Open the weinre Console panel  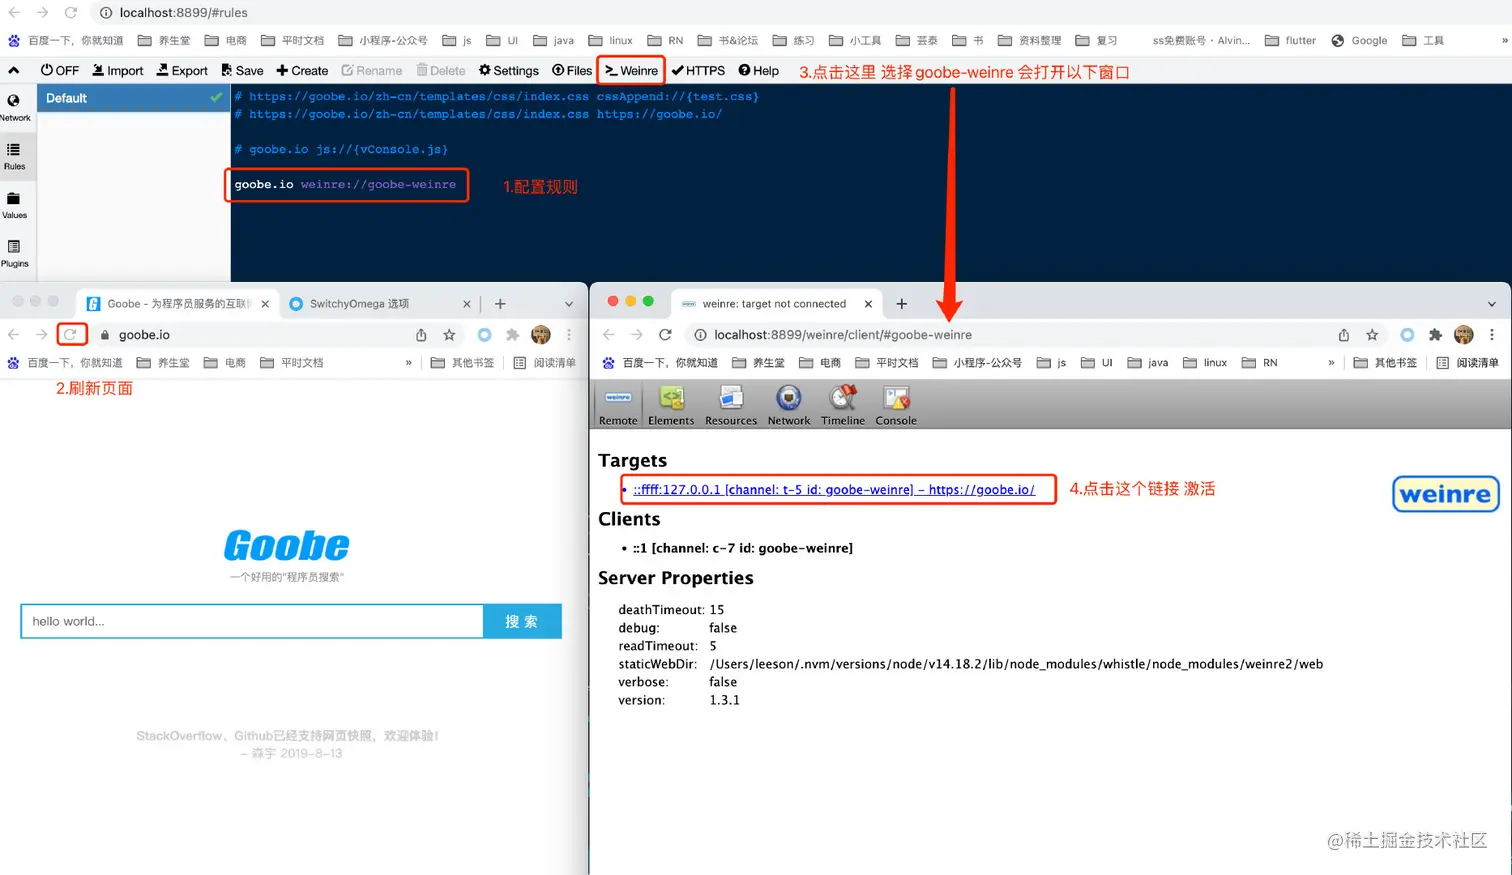tap(896, 405)
